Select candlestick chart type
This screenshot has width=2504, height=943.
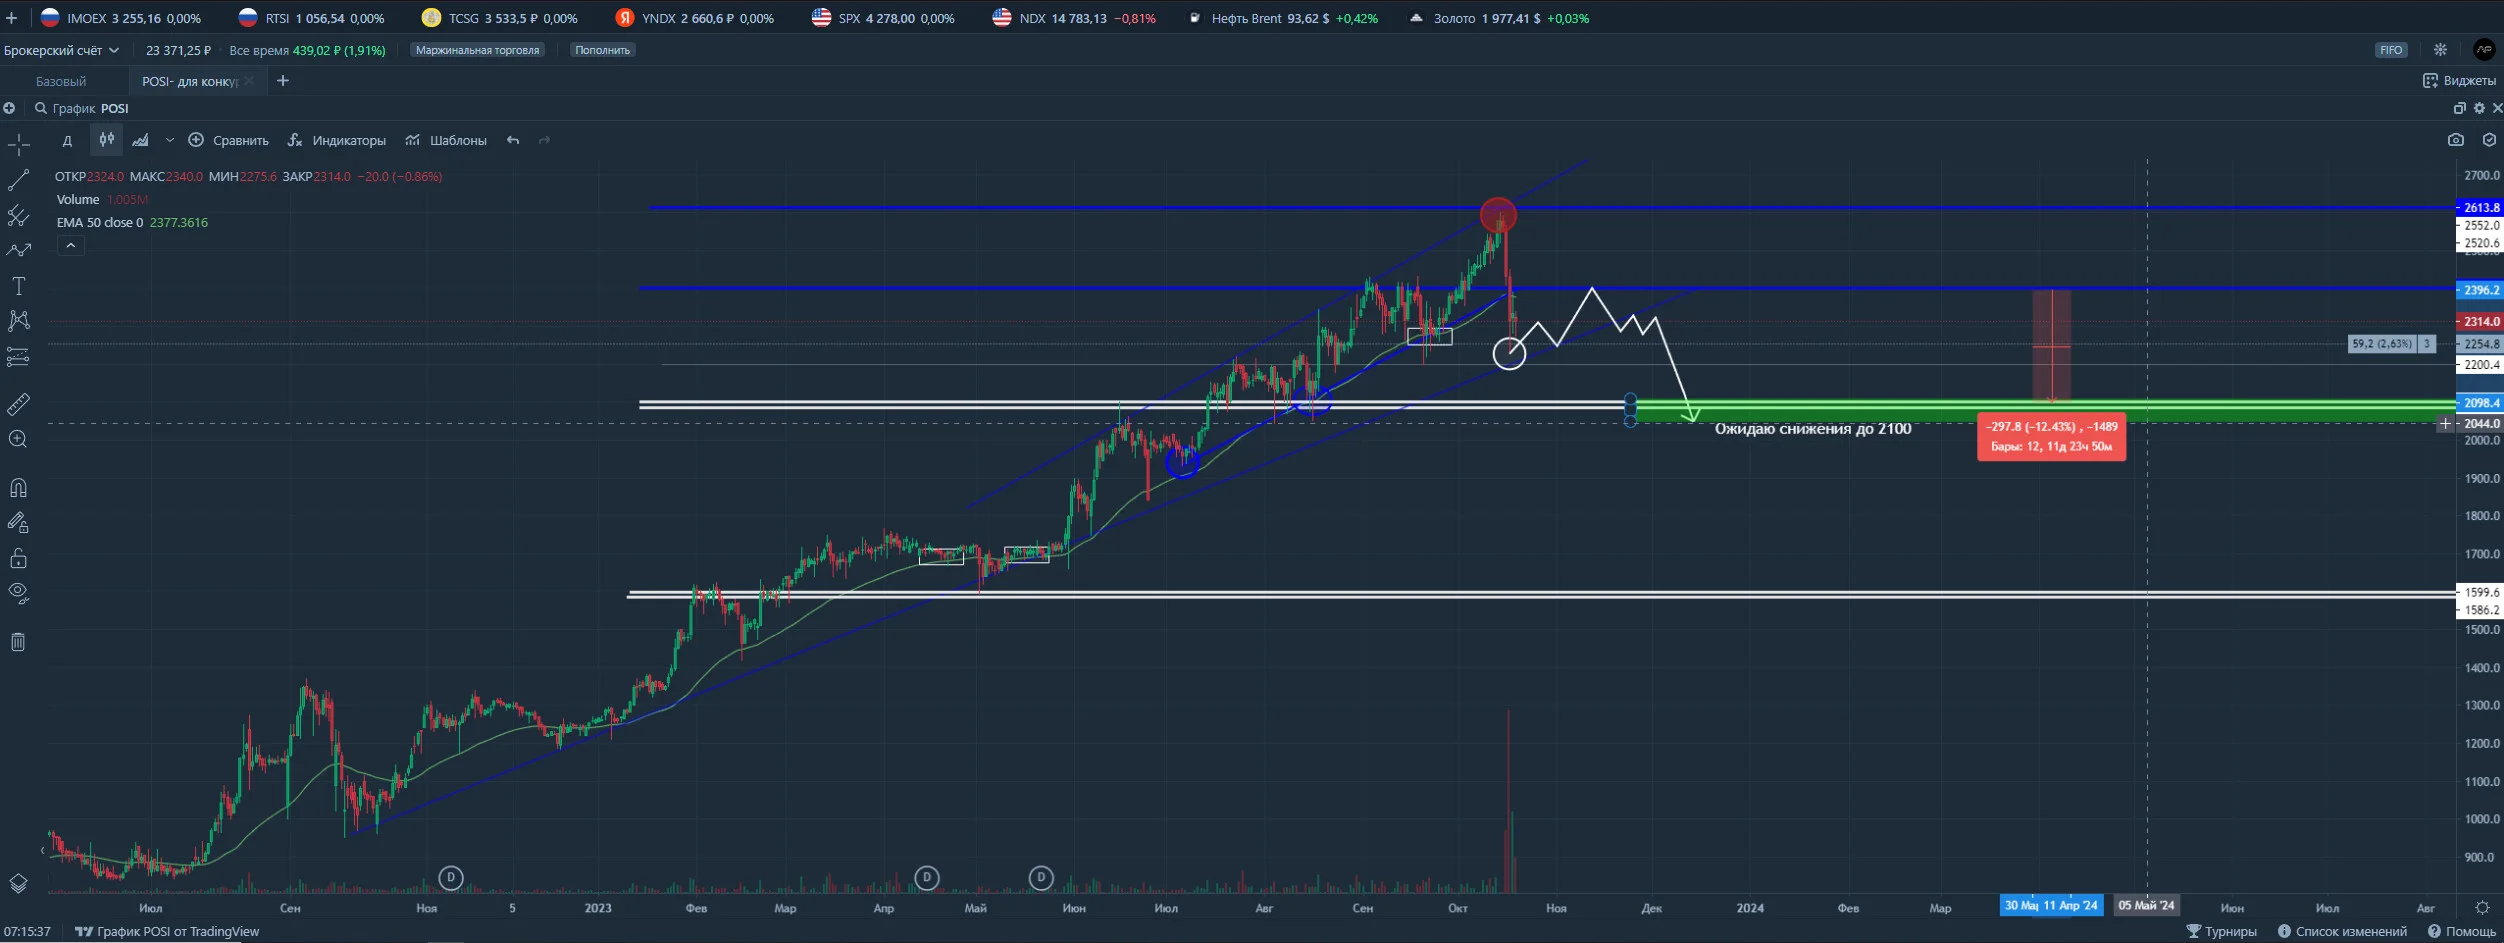coord(106,140)
